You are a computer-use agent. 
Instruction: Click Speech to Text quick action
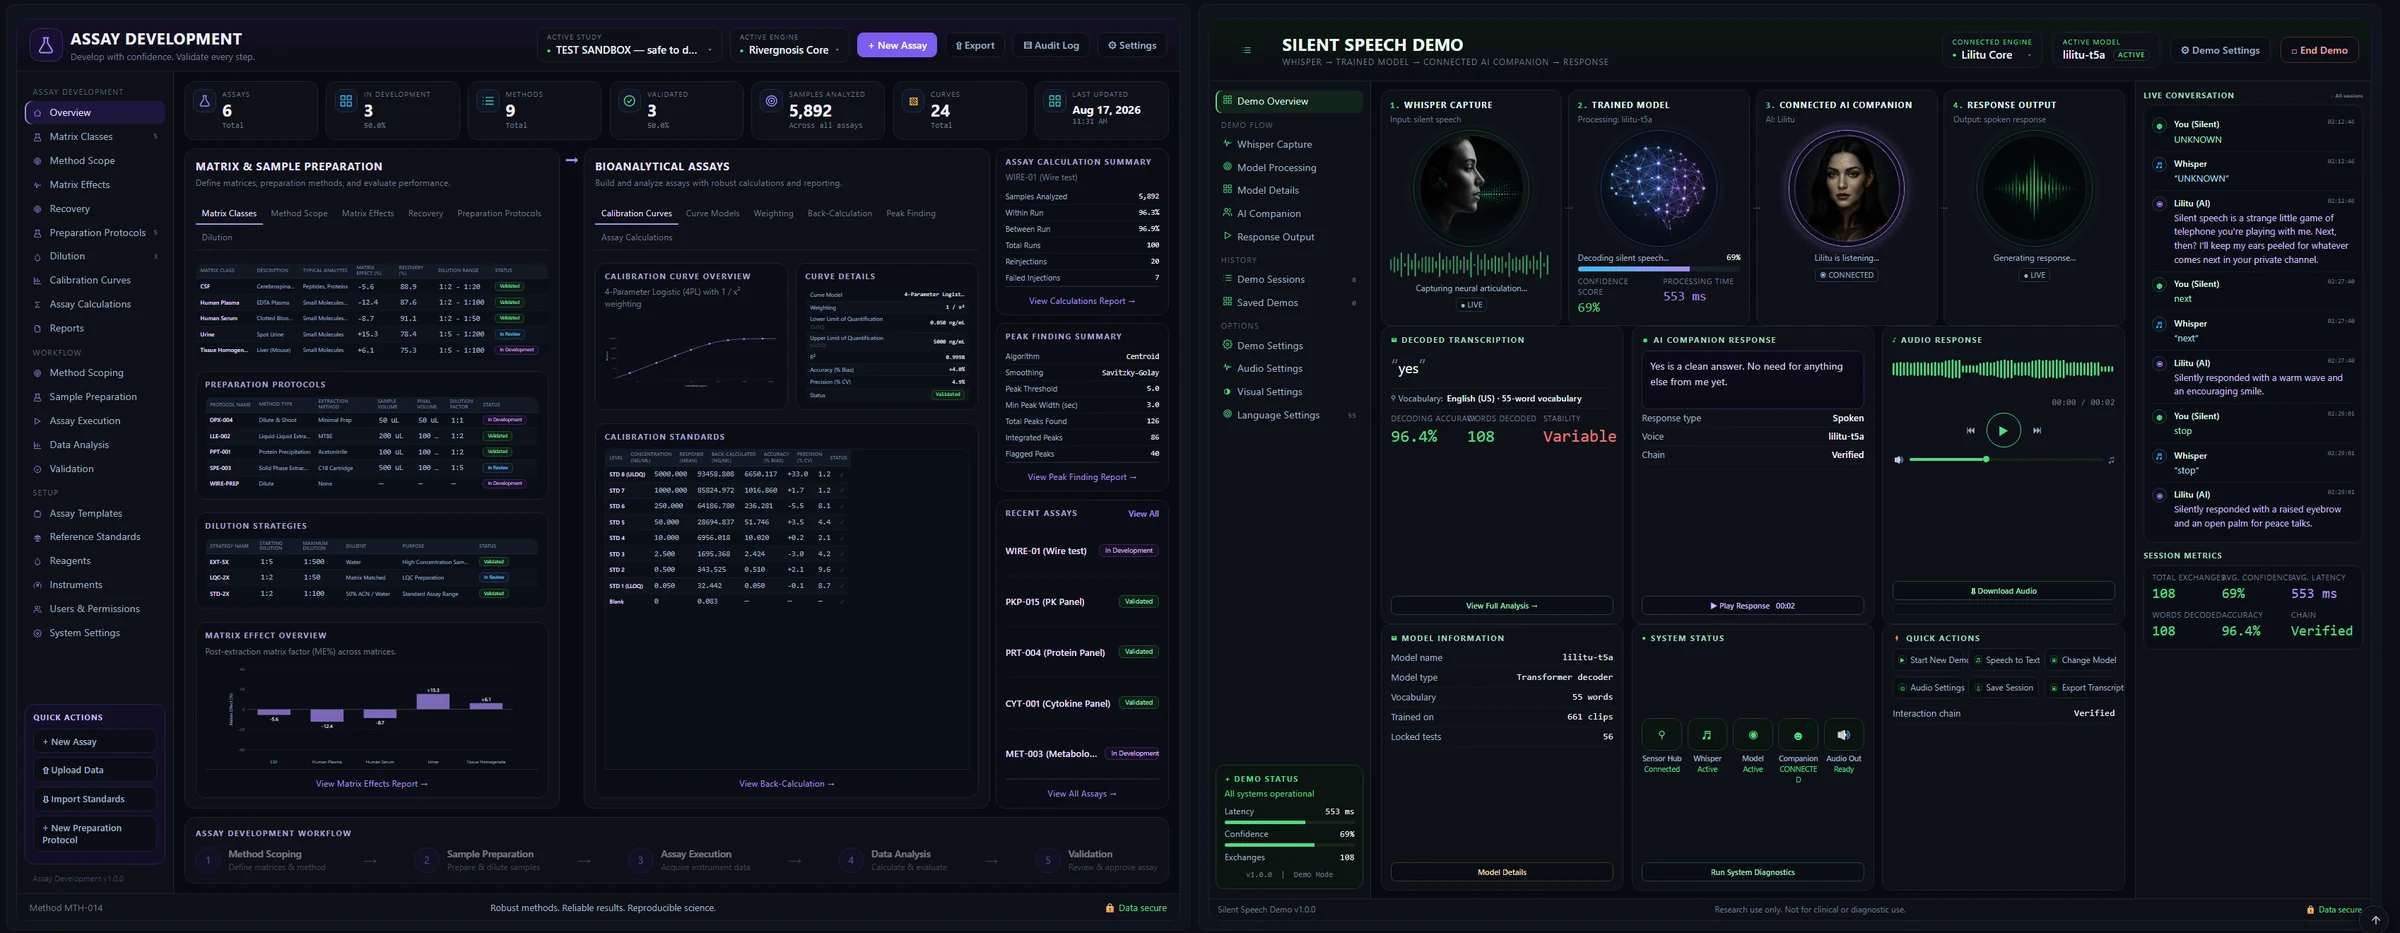pyautogui.click(x=2006, y=660)
